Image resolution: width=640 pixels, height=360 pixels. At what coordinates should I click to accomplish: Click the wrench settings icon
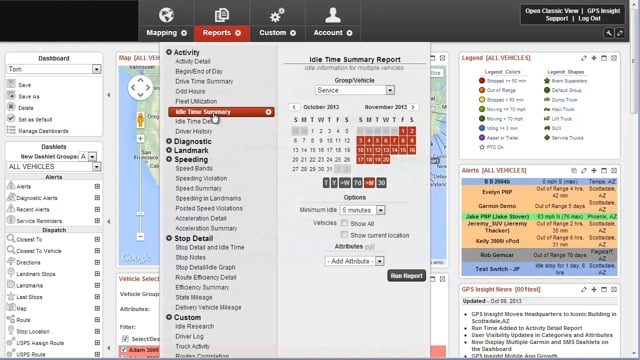[609, 33]
